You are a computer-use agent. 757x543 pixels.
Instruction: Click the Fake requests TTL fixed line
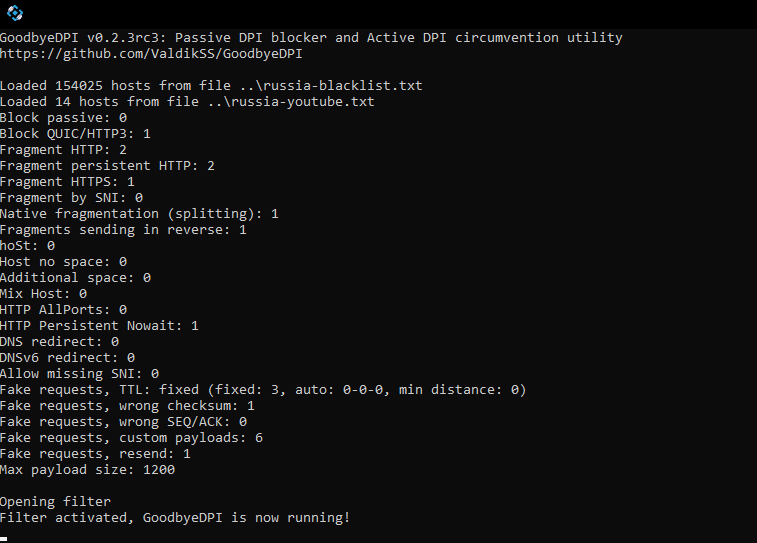tap(263, 390)
